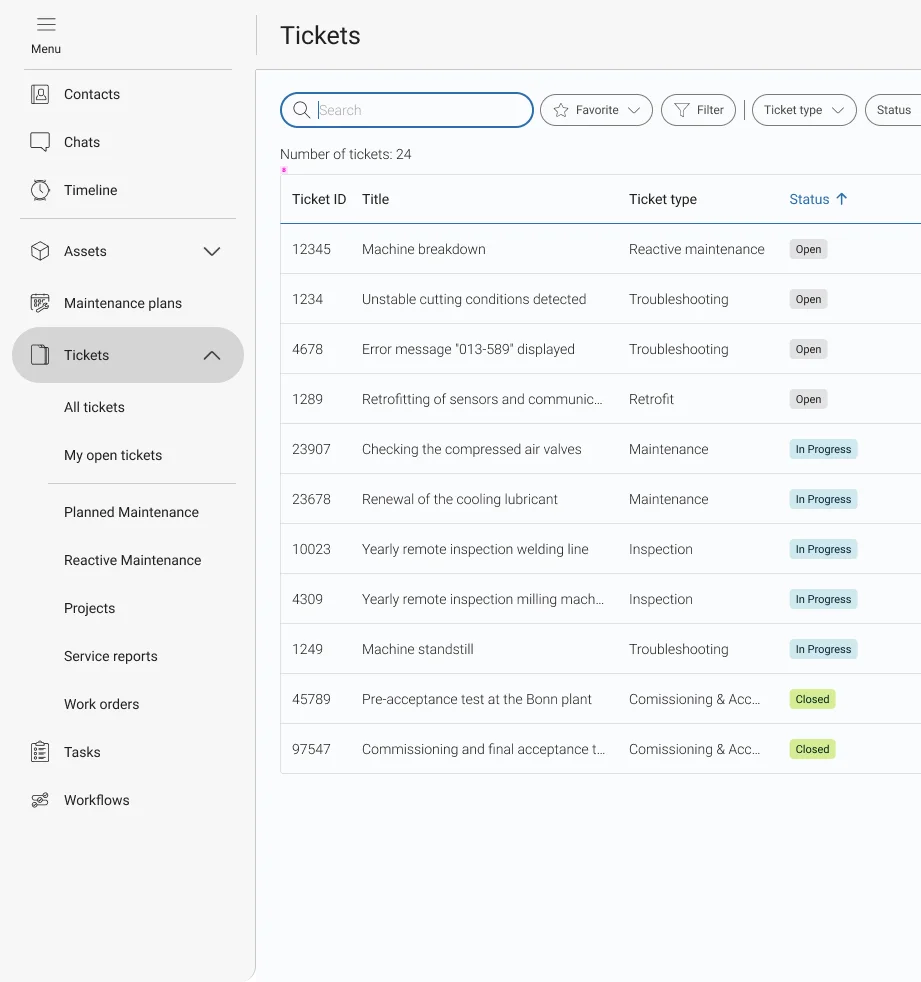Click In Progress badge of ticket 23907
921x982 pixels.
pyautogui.click(x=823, y=449)
